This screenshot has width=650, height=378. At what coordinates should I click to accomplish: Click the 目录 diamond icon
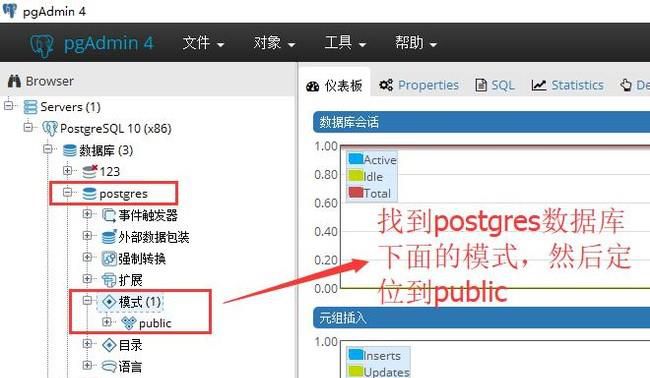(109, 345)
